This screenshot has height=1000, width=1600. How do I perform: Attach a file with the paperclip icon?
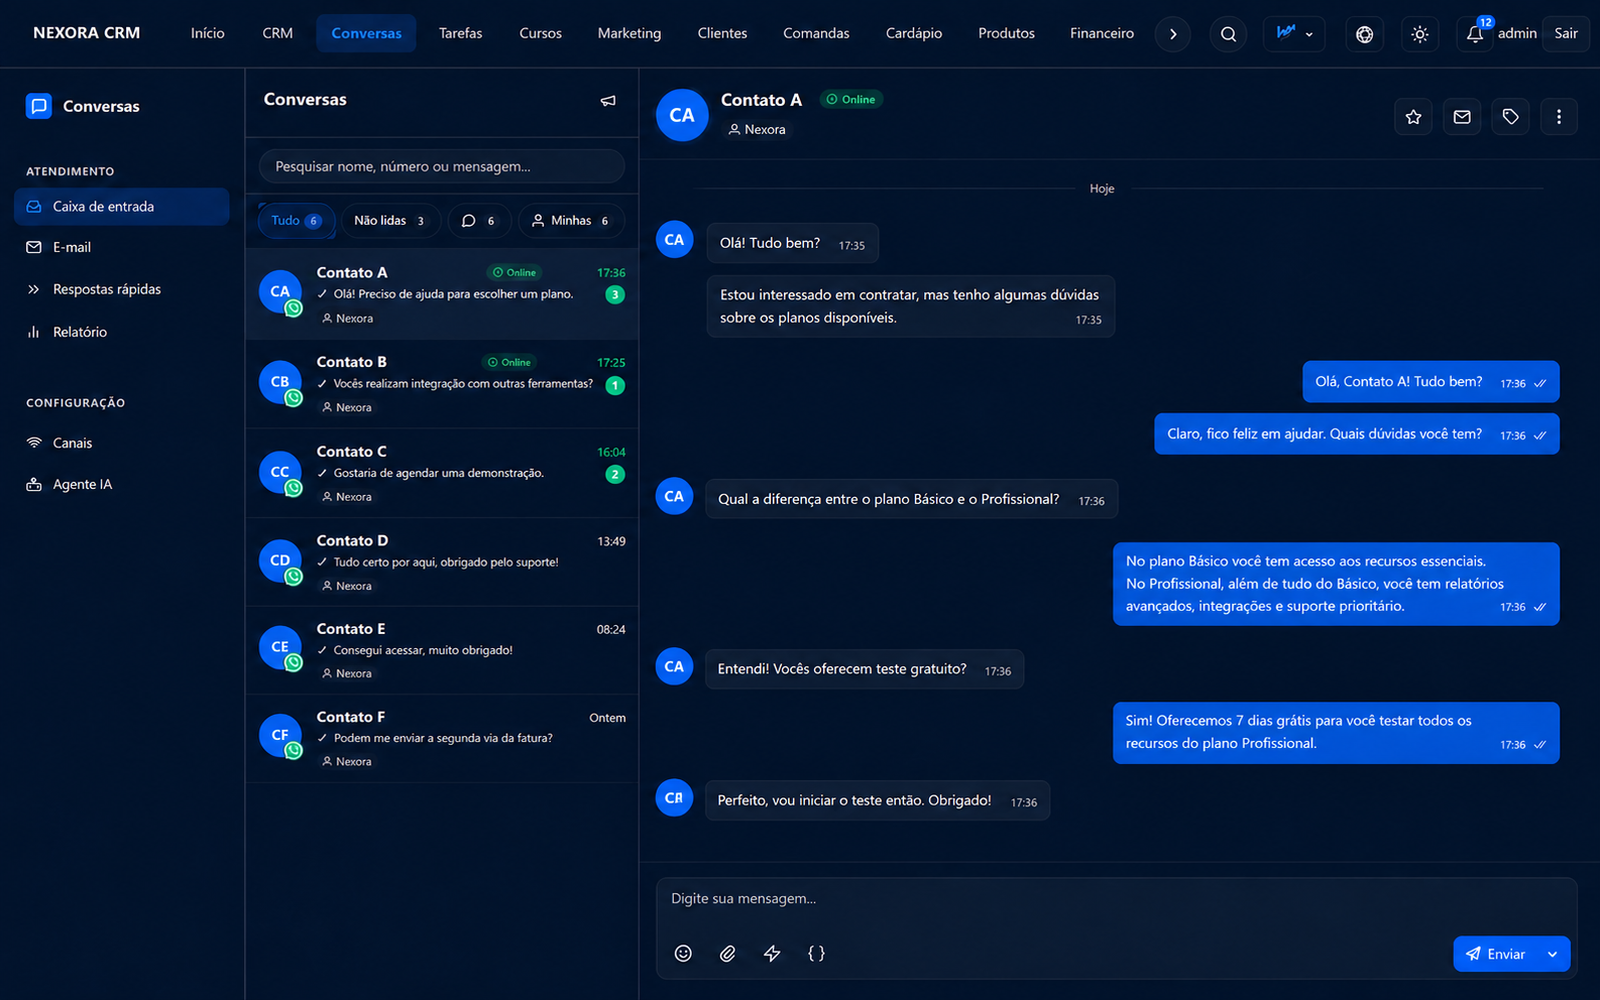727,953
